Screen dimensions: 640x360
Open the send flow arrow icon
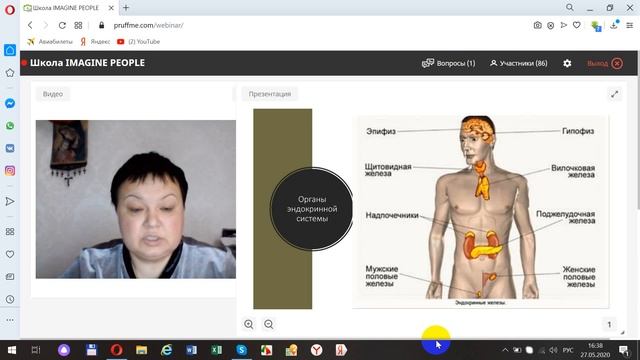[564, 25]
